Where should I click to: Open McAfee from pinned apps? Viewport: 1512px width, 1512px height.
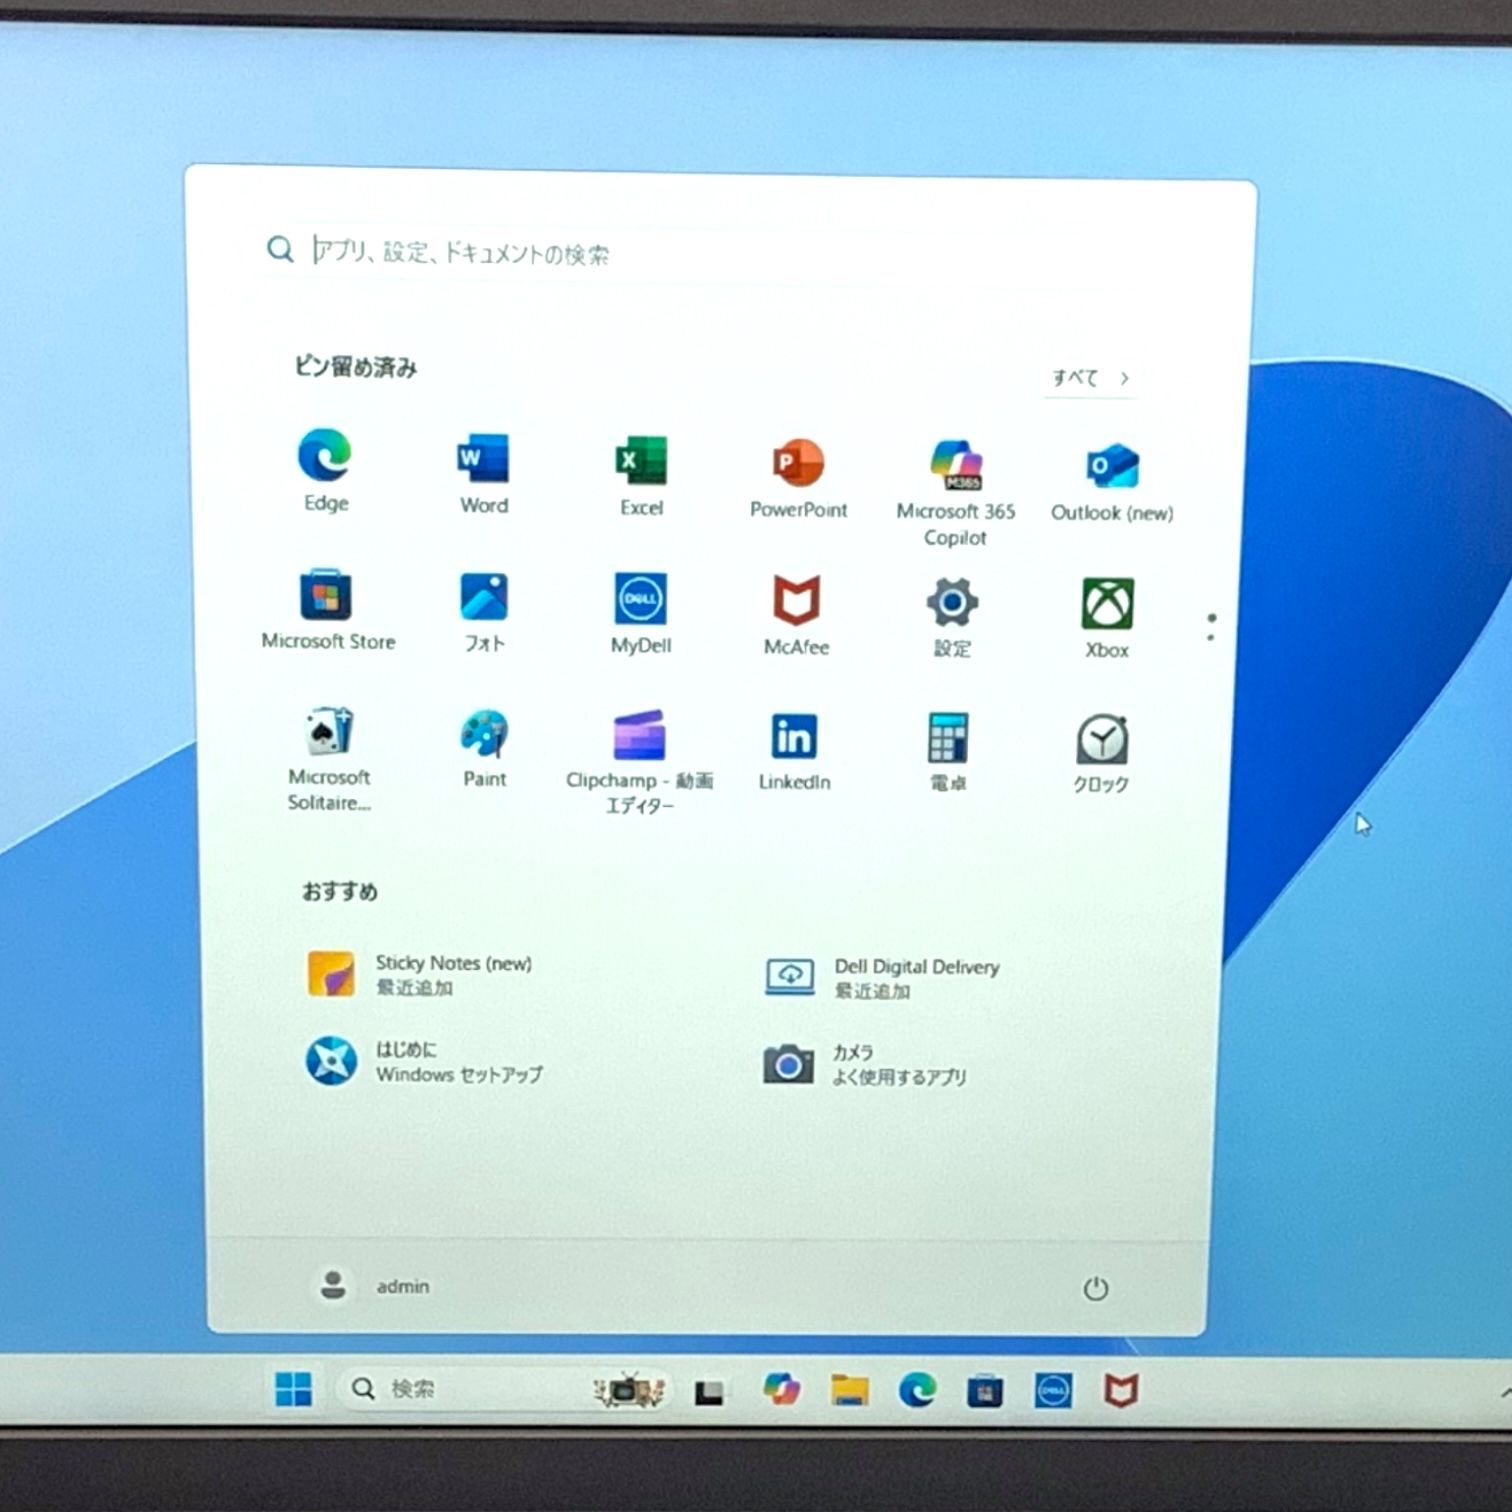point(797,615)
